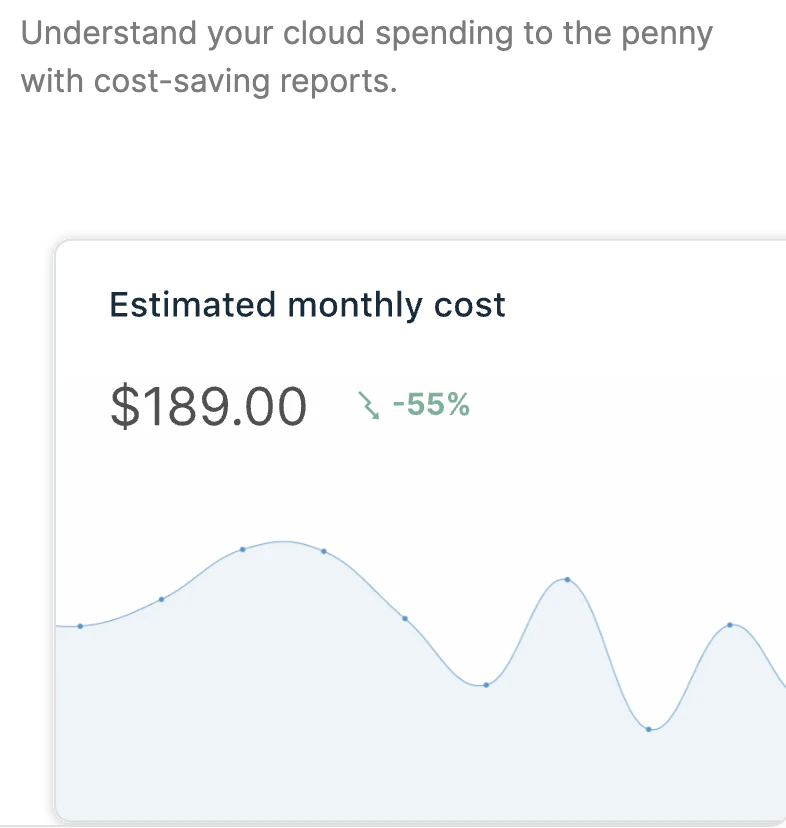Click the green downward trend arrow icon
The height and width of the screenshot is (828, 786).
369,405
